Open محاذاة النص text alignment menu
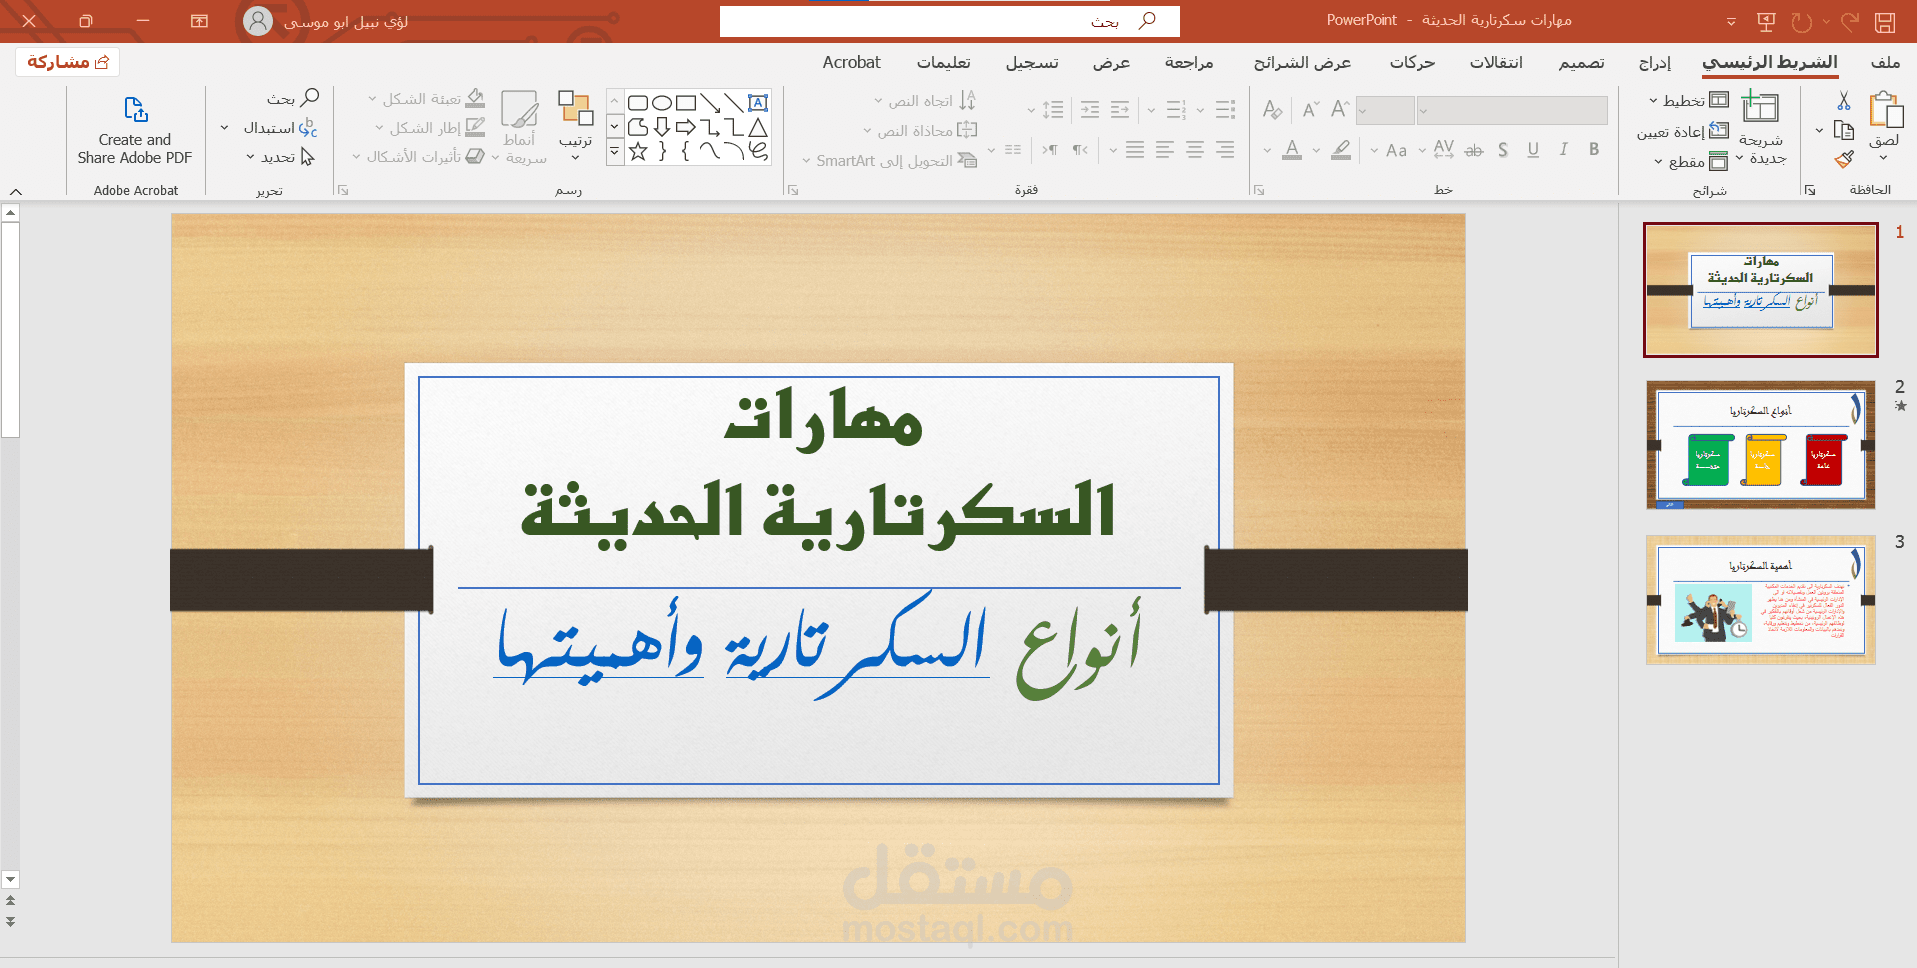 920,130
